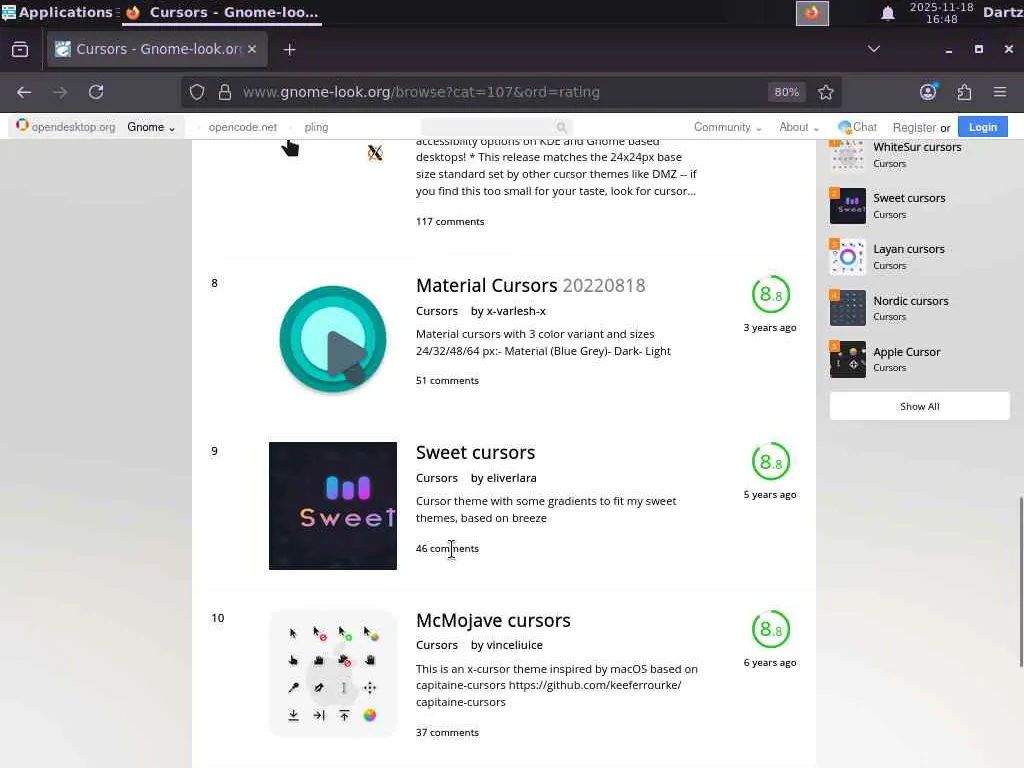The width and height of the screenshot is (1024, 768).
Task: List all tabs dropdown arrow
Action: (873, 49)
